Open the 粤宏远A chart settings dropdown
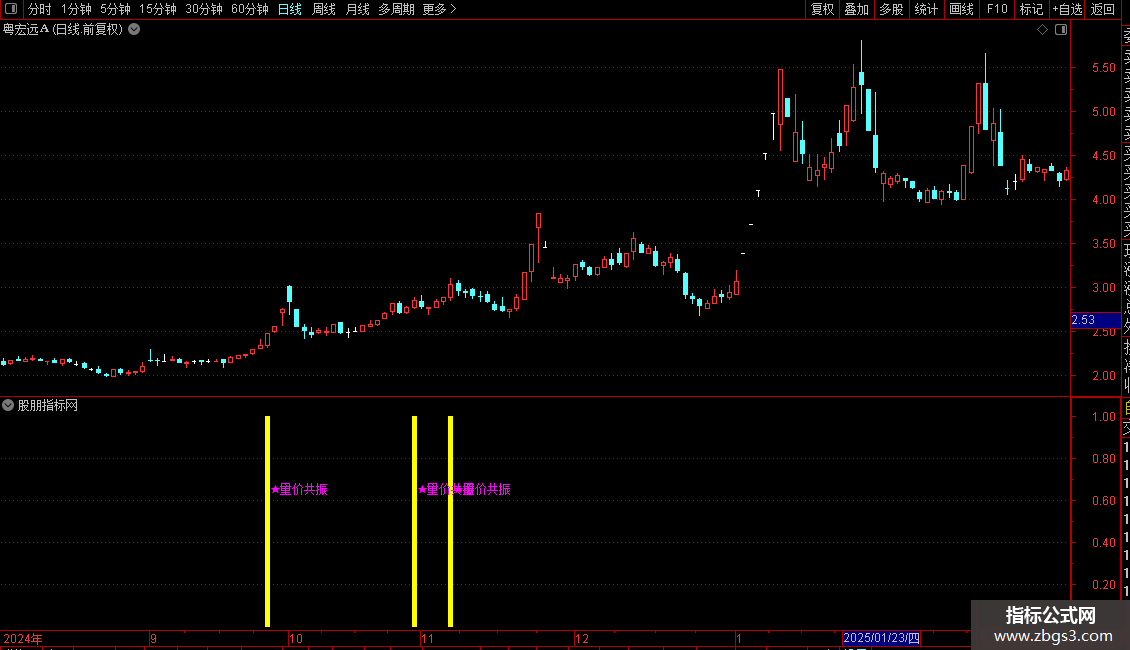The height and width of the screenshot is (650, 1130). (134, 30)
